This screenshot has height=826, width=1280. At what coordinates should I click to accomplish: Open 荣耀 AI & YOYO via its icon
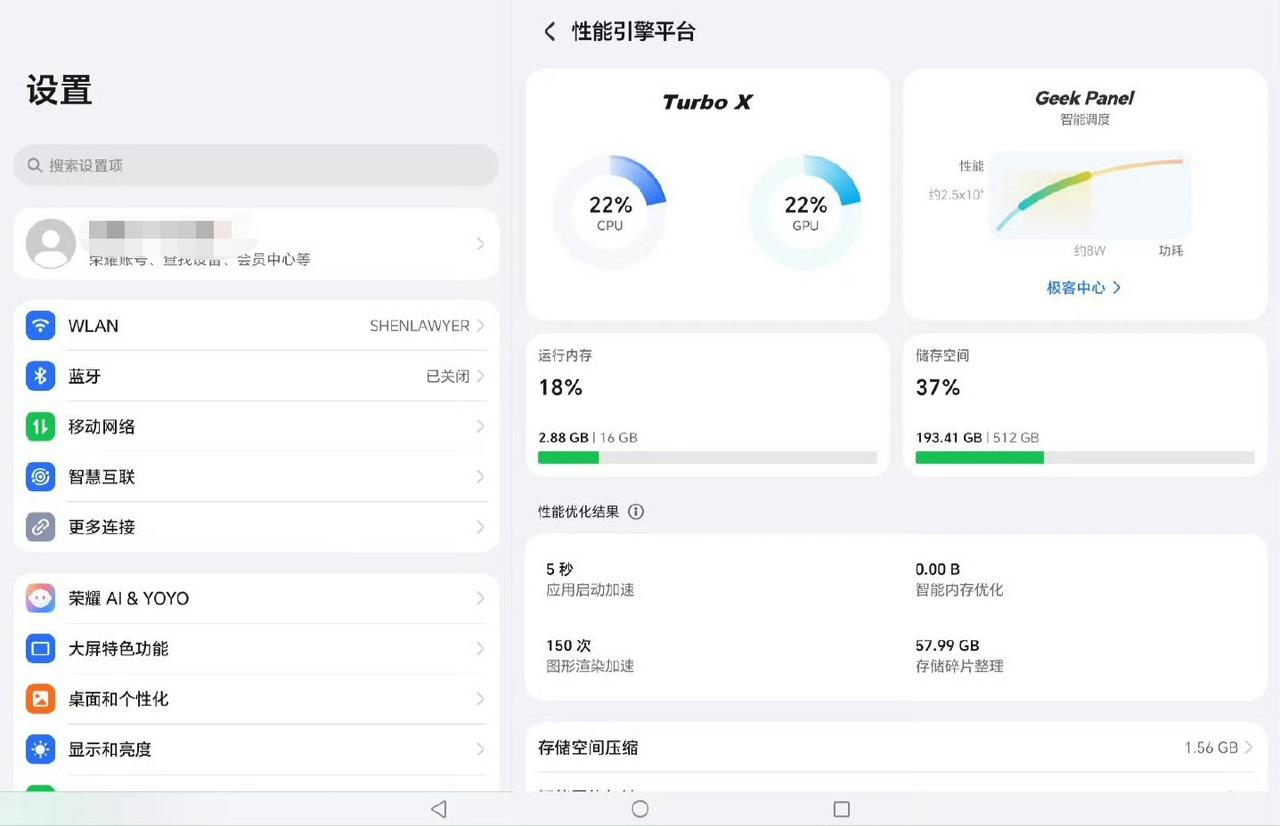click(x=40, y=598)
